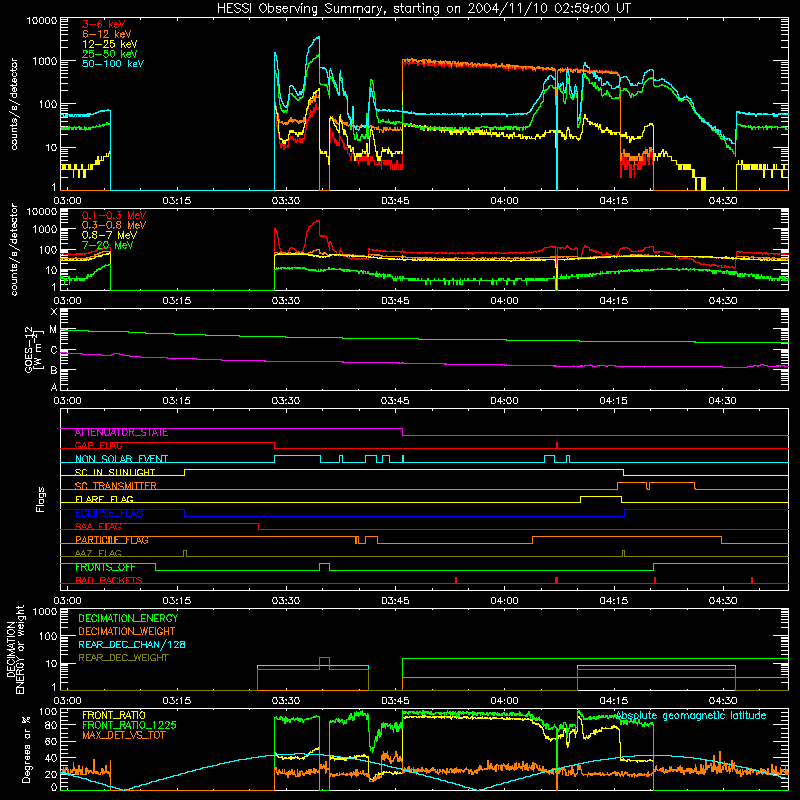800x800 pixels.
Task: Click the Absolute geomagnetic latitude label
Action: 691,715
